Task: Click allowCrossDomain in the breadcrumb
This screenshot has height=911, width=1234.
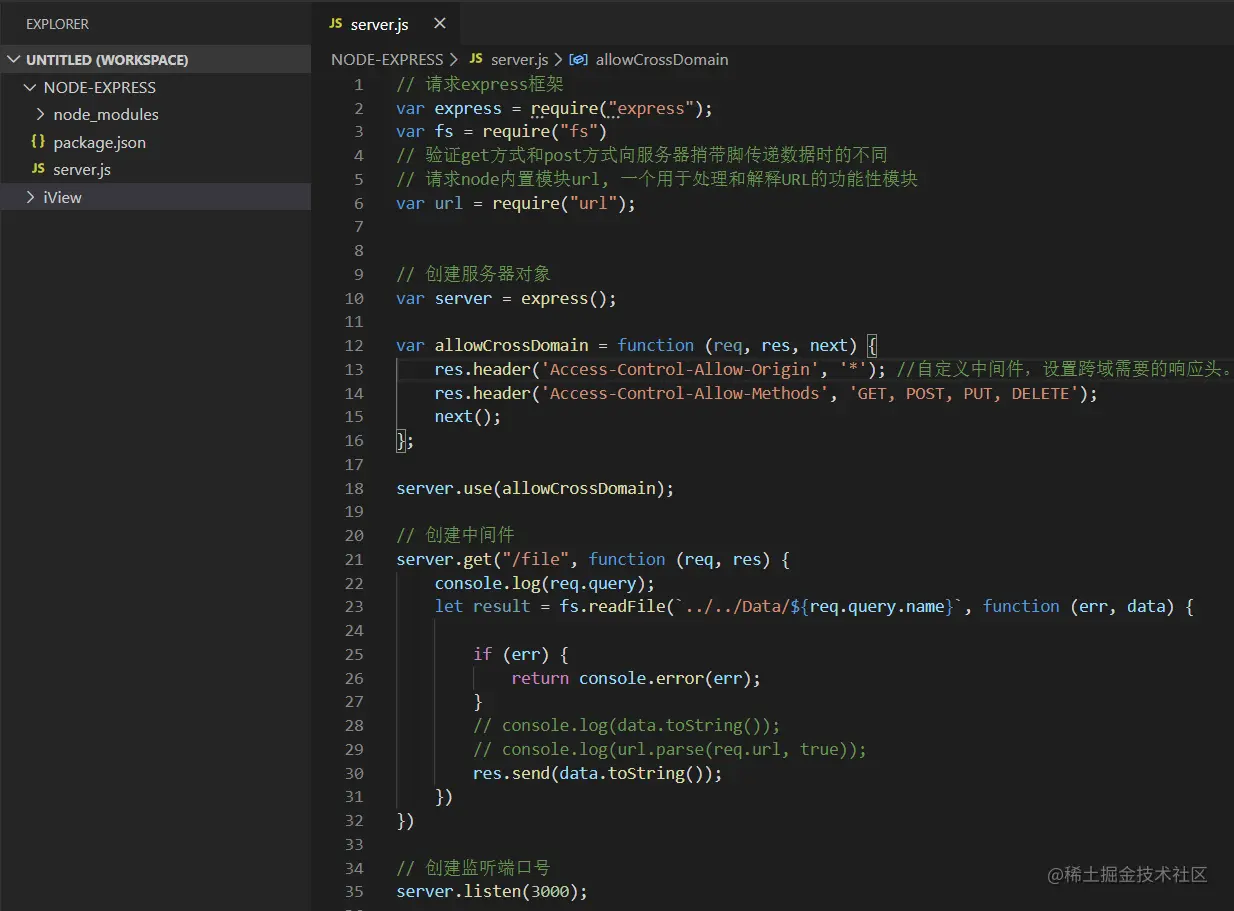Action: [661, 60]
